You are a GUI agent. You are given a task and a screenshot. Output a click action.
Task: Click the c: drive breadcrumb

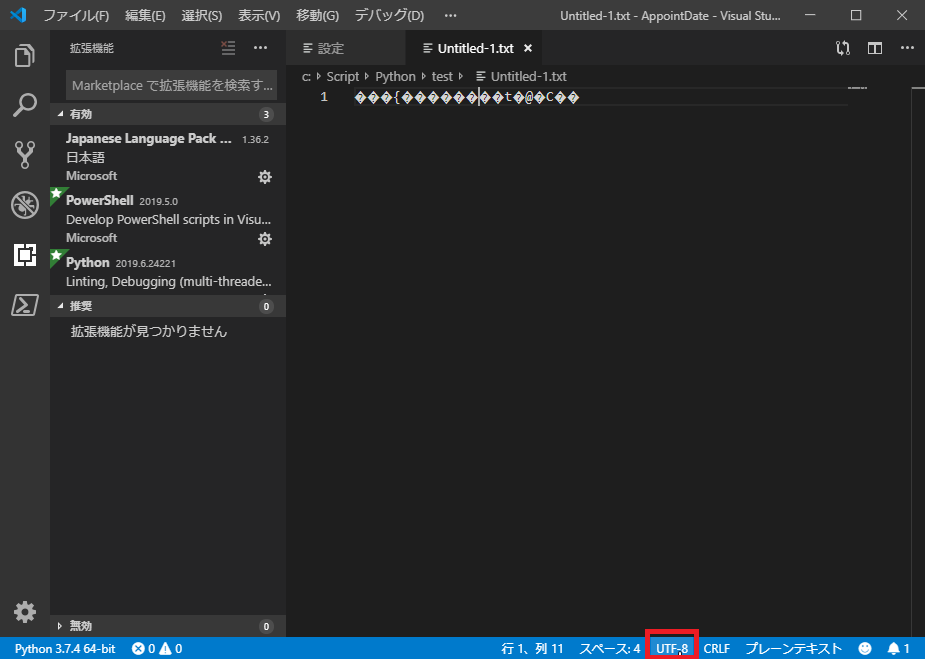pos(306,77)
